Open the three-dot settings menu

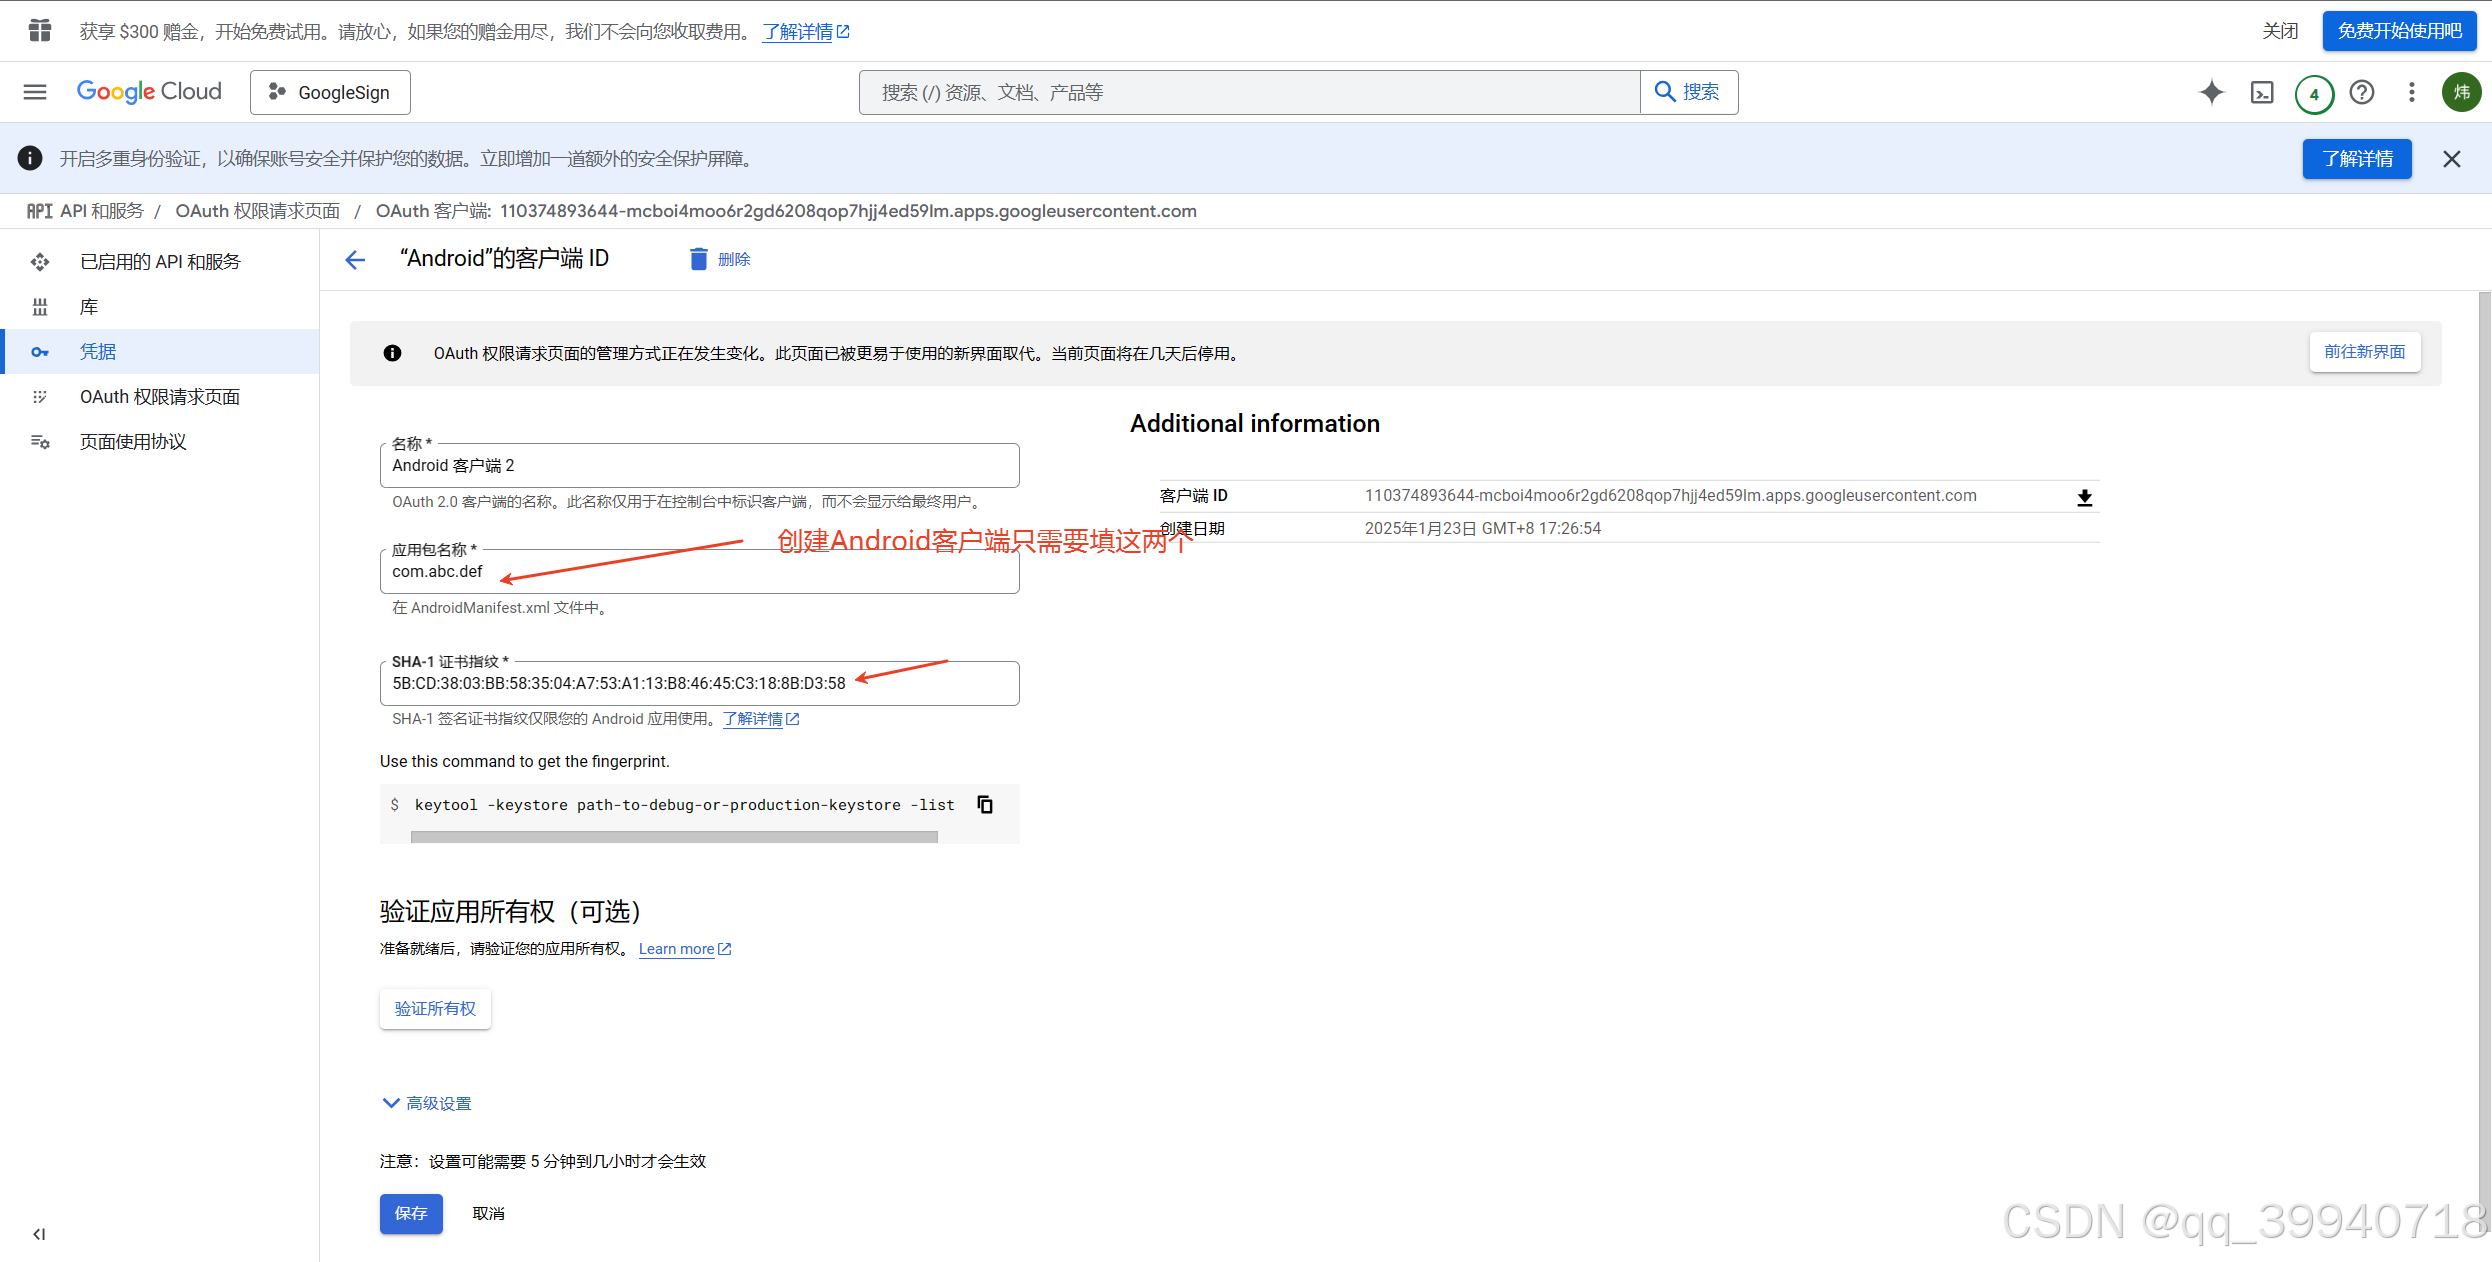point(2412,92)
